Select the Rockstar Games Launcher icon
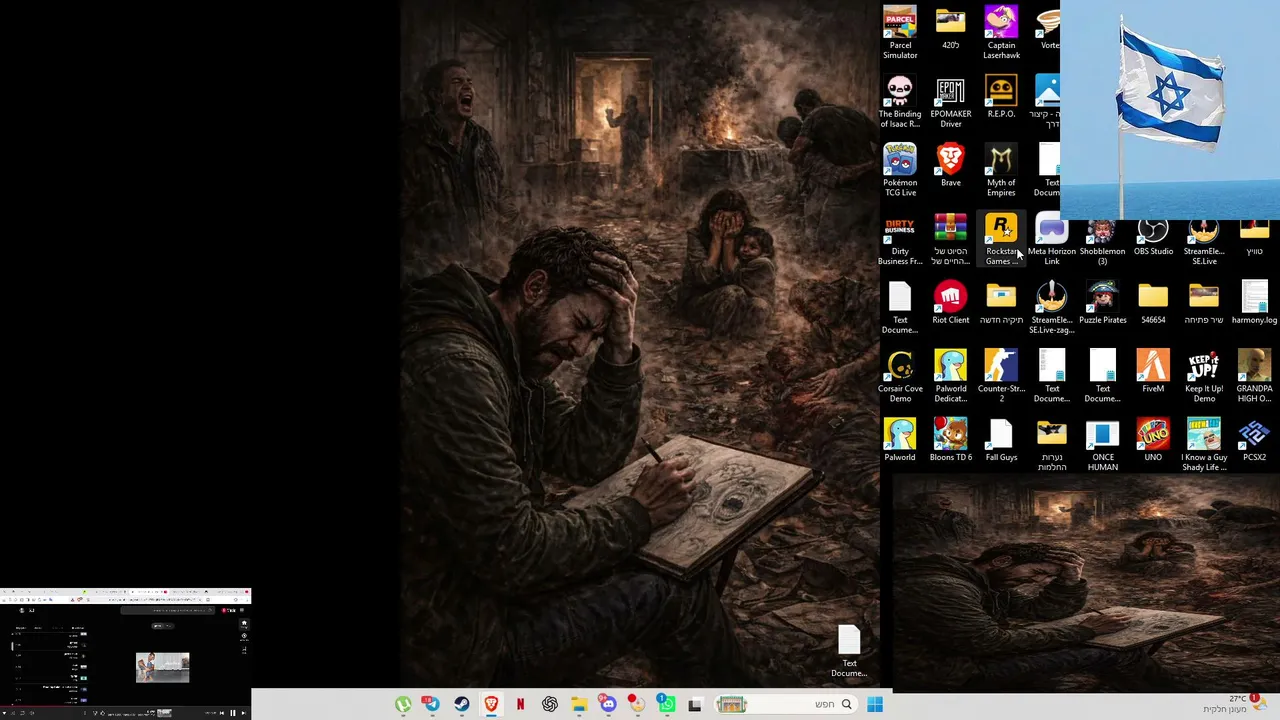 1001,239
